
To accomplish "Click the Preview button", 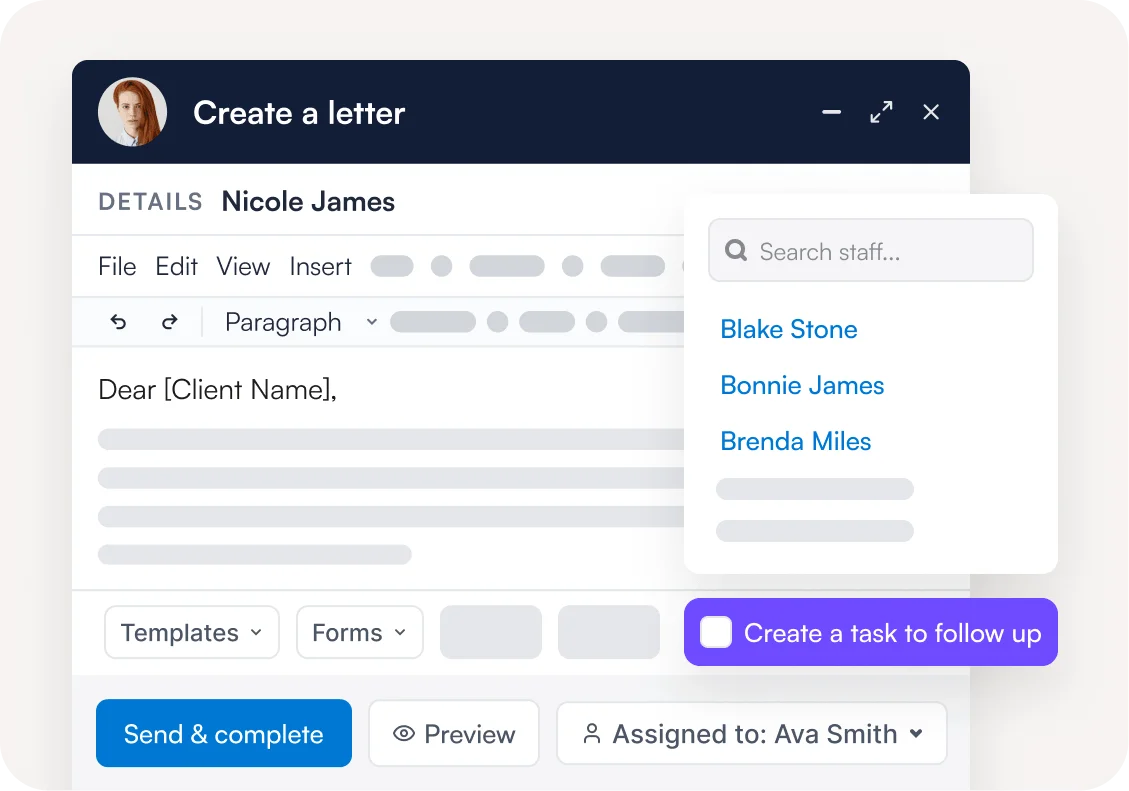I will (x=454, y=733).
